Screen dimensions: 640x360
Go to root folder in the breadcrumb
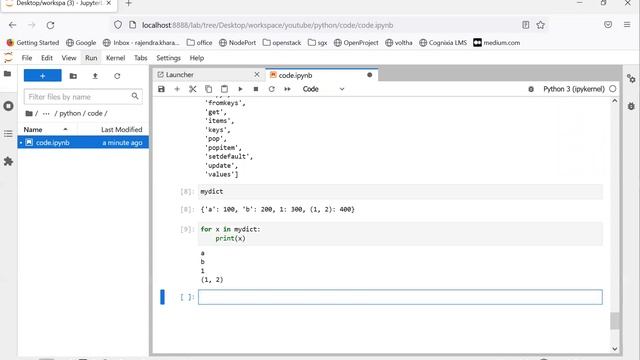point(29,113)
